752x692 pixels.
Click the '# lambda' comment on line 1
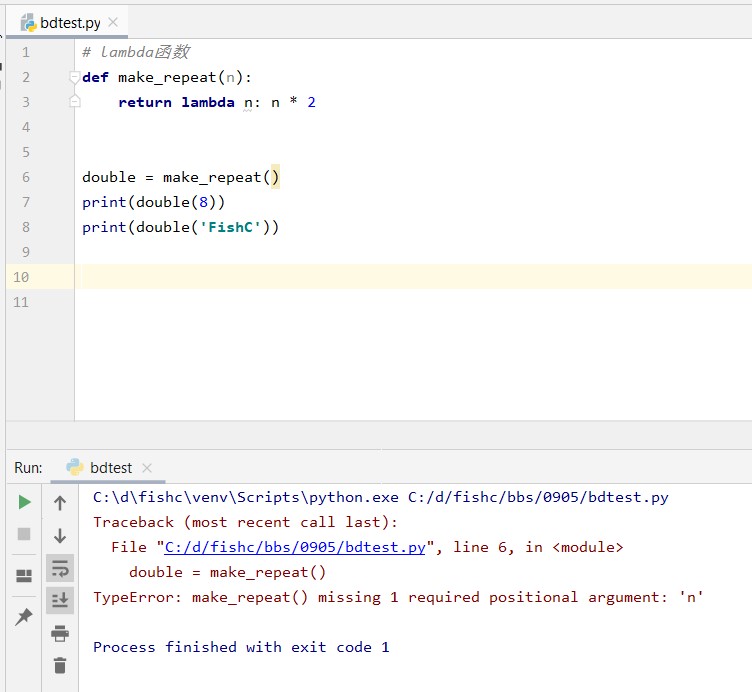tap(136, 52)
